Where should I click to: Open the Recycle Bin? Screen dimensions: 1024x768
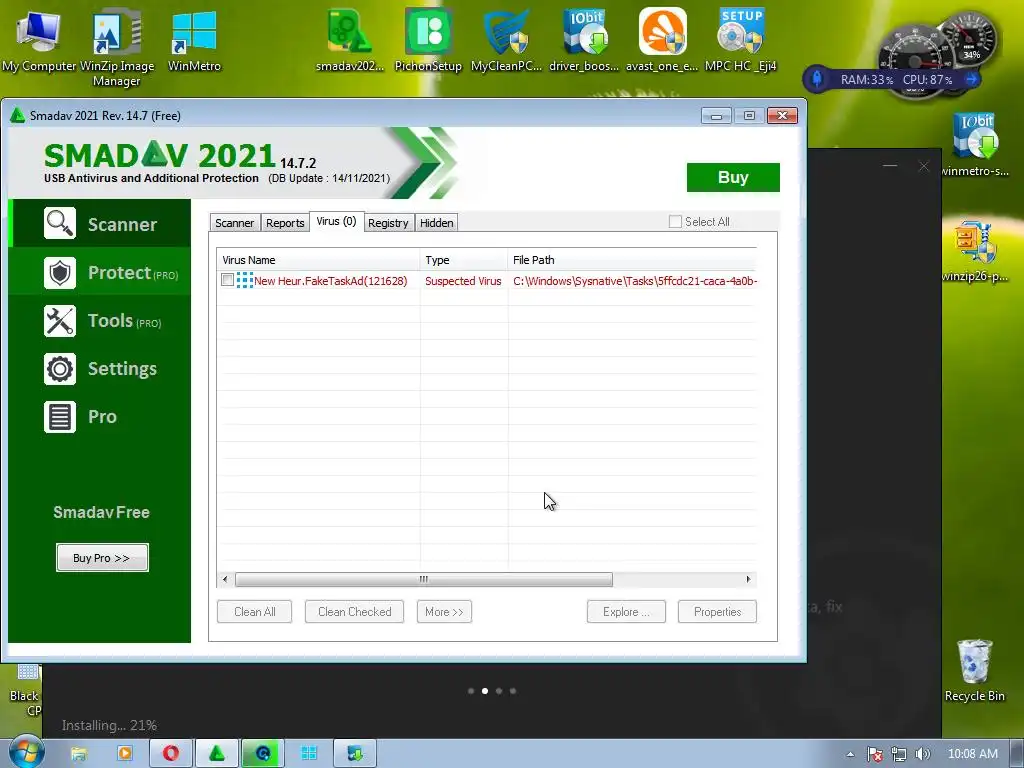click(974, 670)
